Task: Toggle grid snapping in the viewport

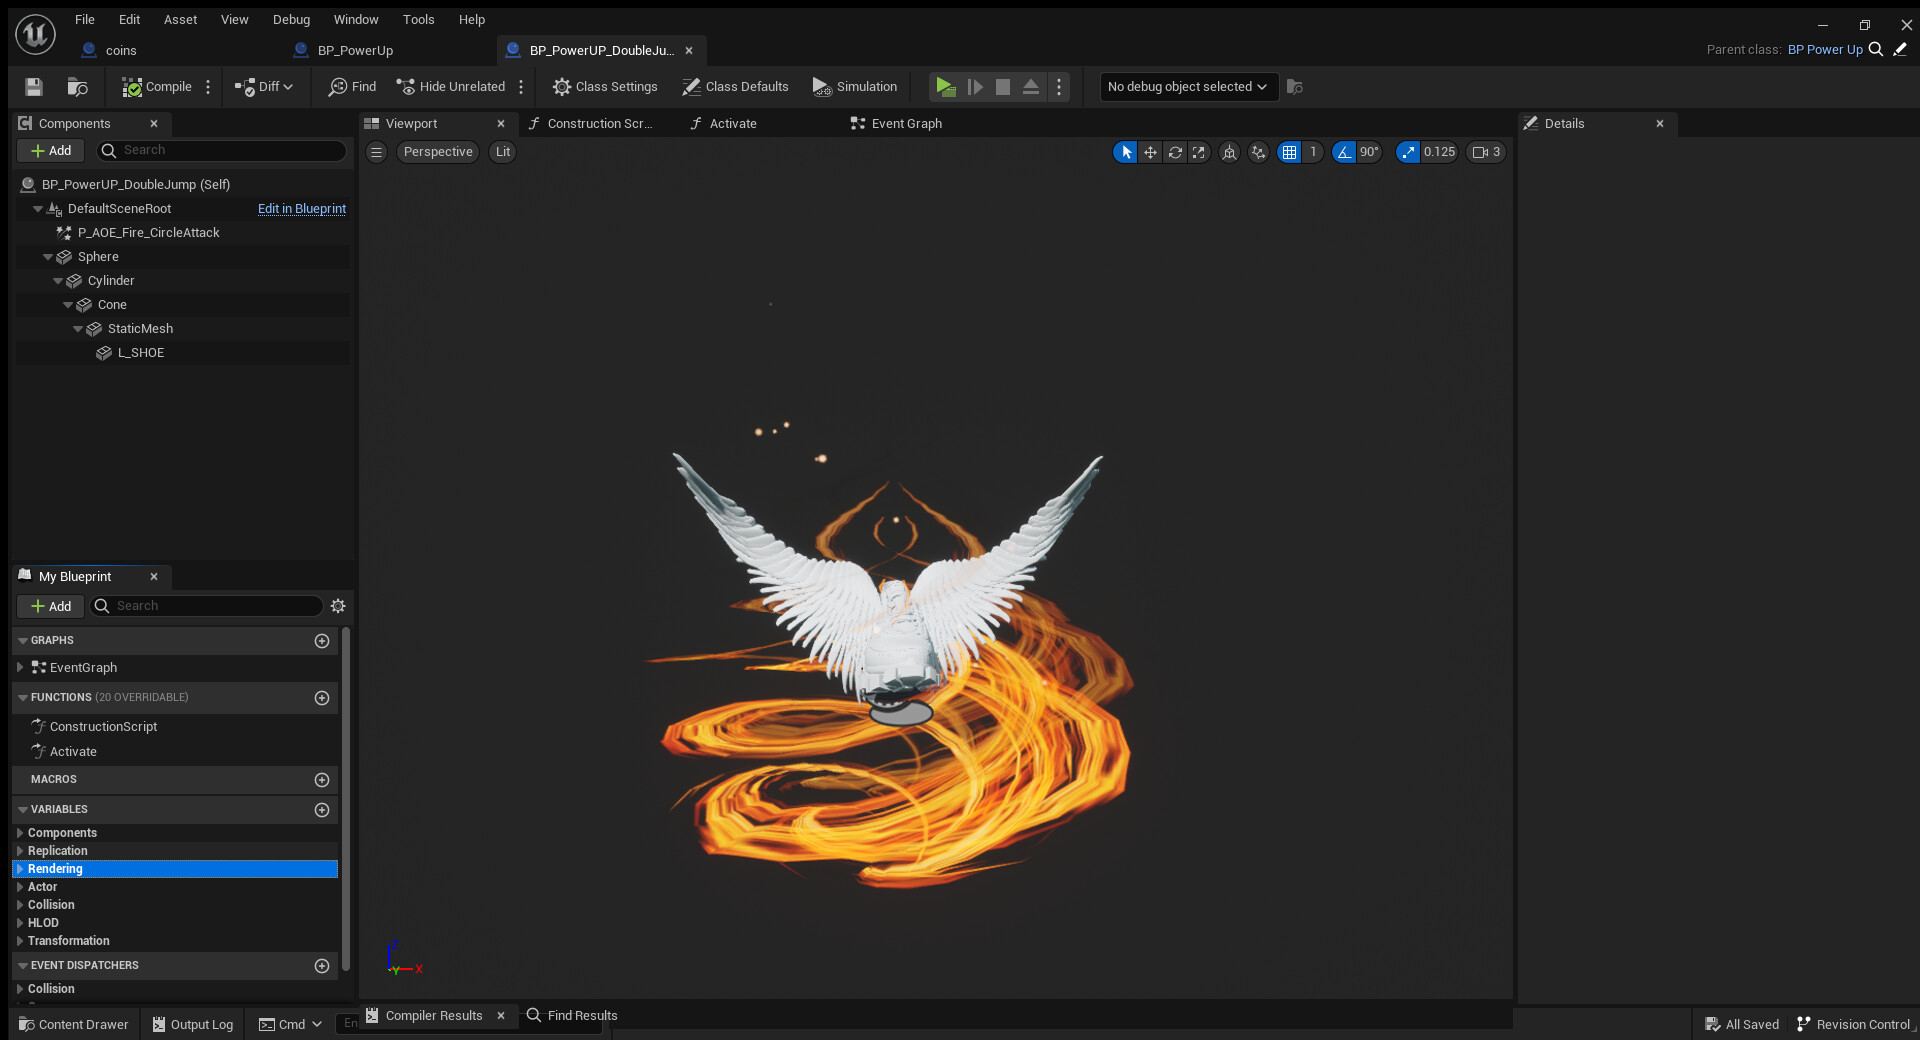Action: click(x=1290, y=152)
